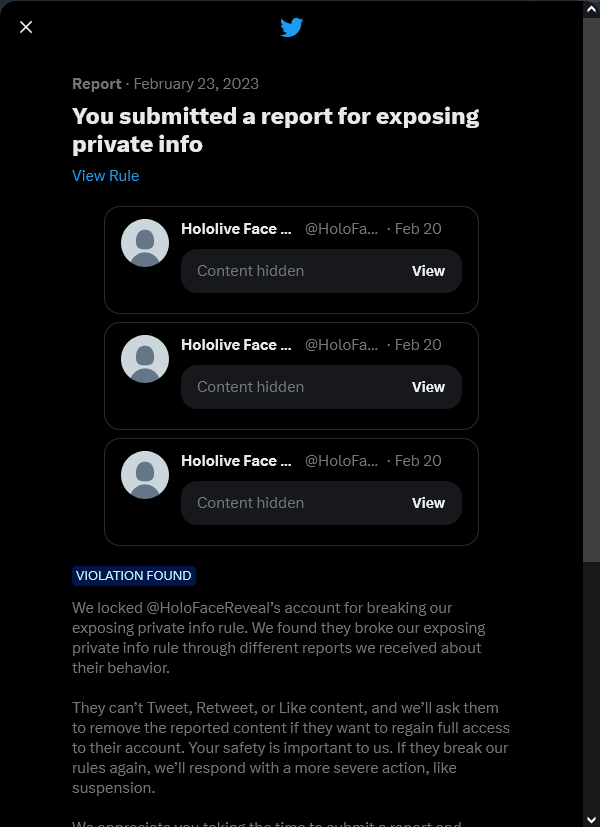Close the report dialog with X
600x827 pixels.
(26, 27)
